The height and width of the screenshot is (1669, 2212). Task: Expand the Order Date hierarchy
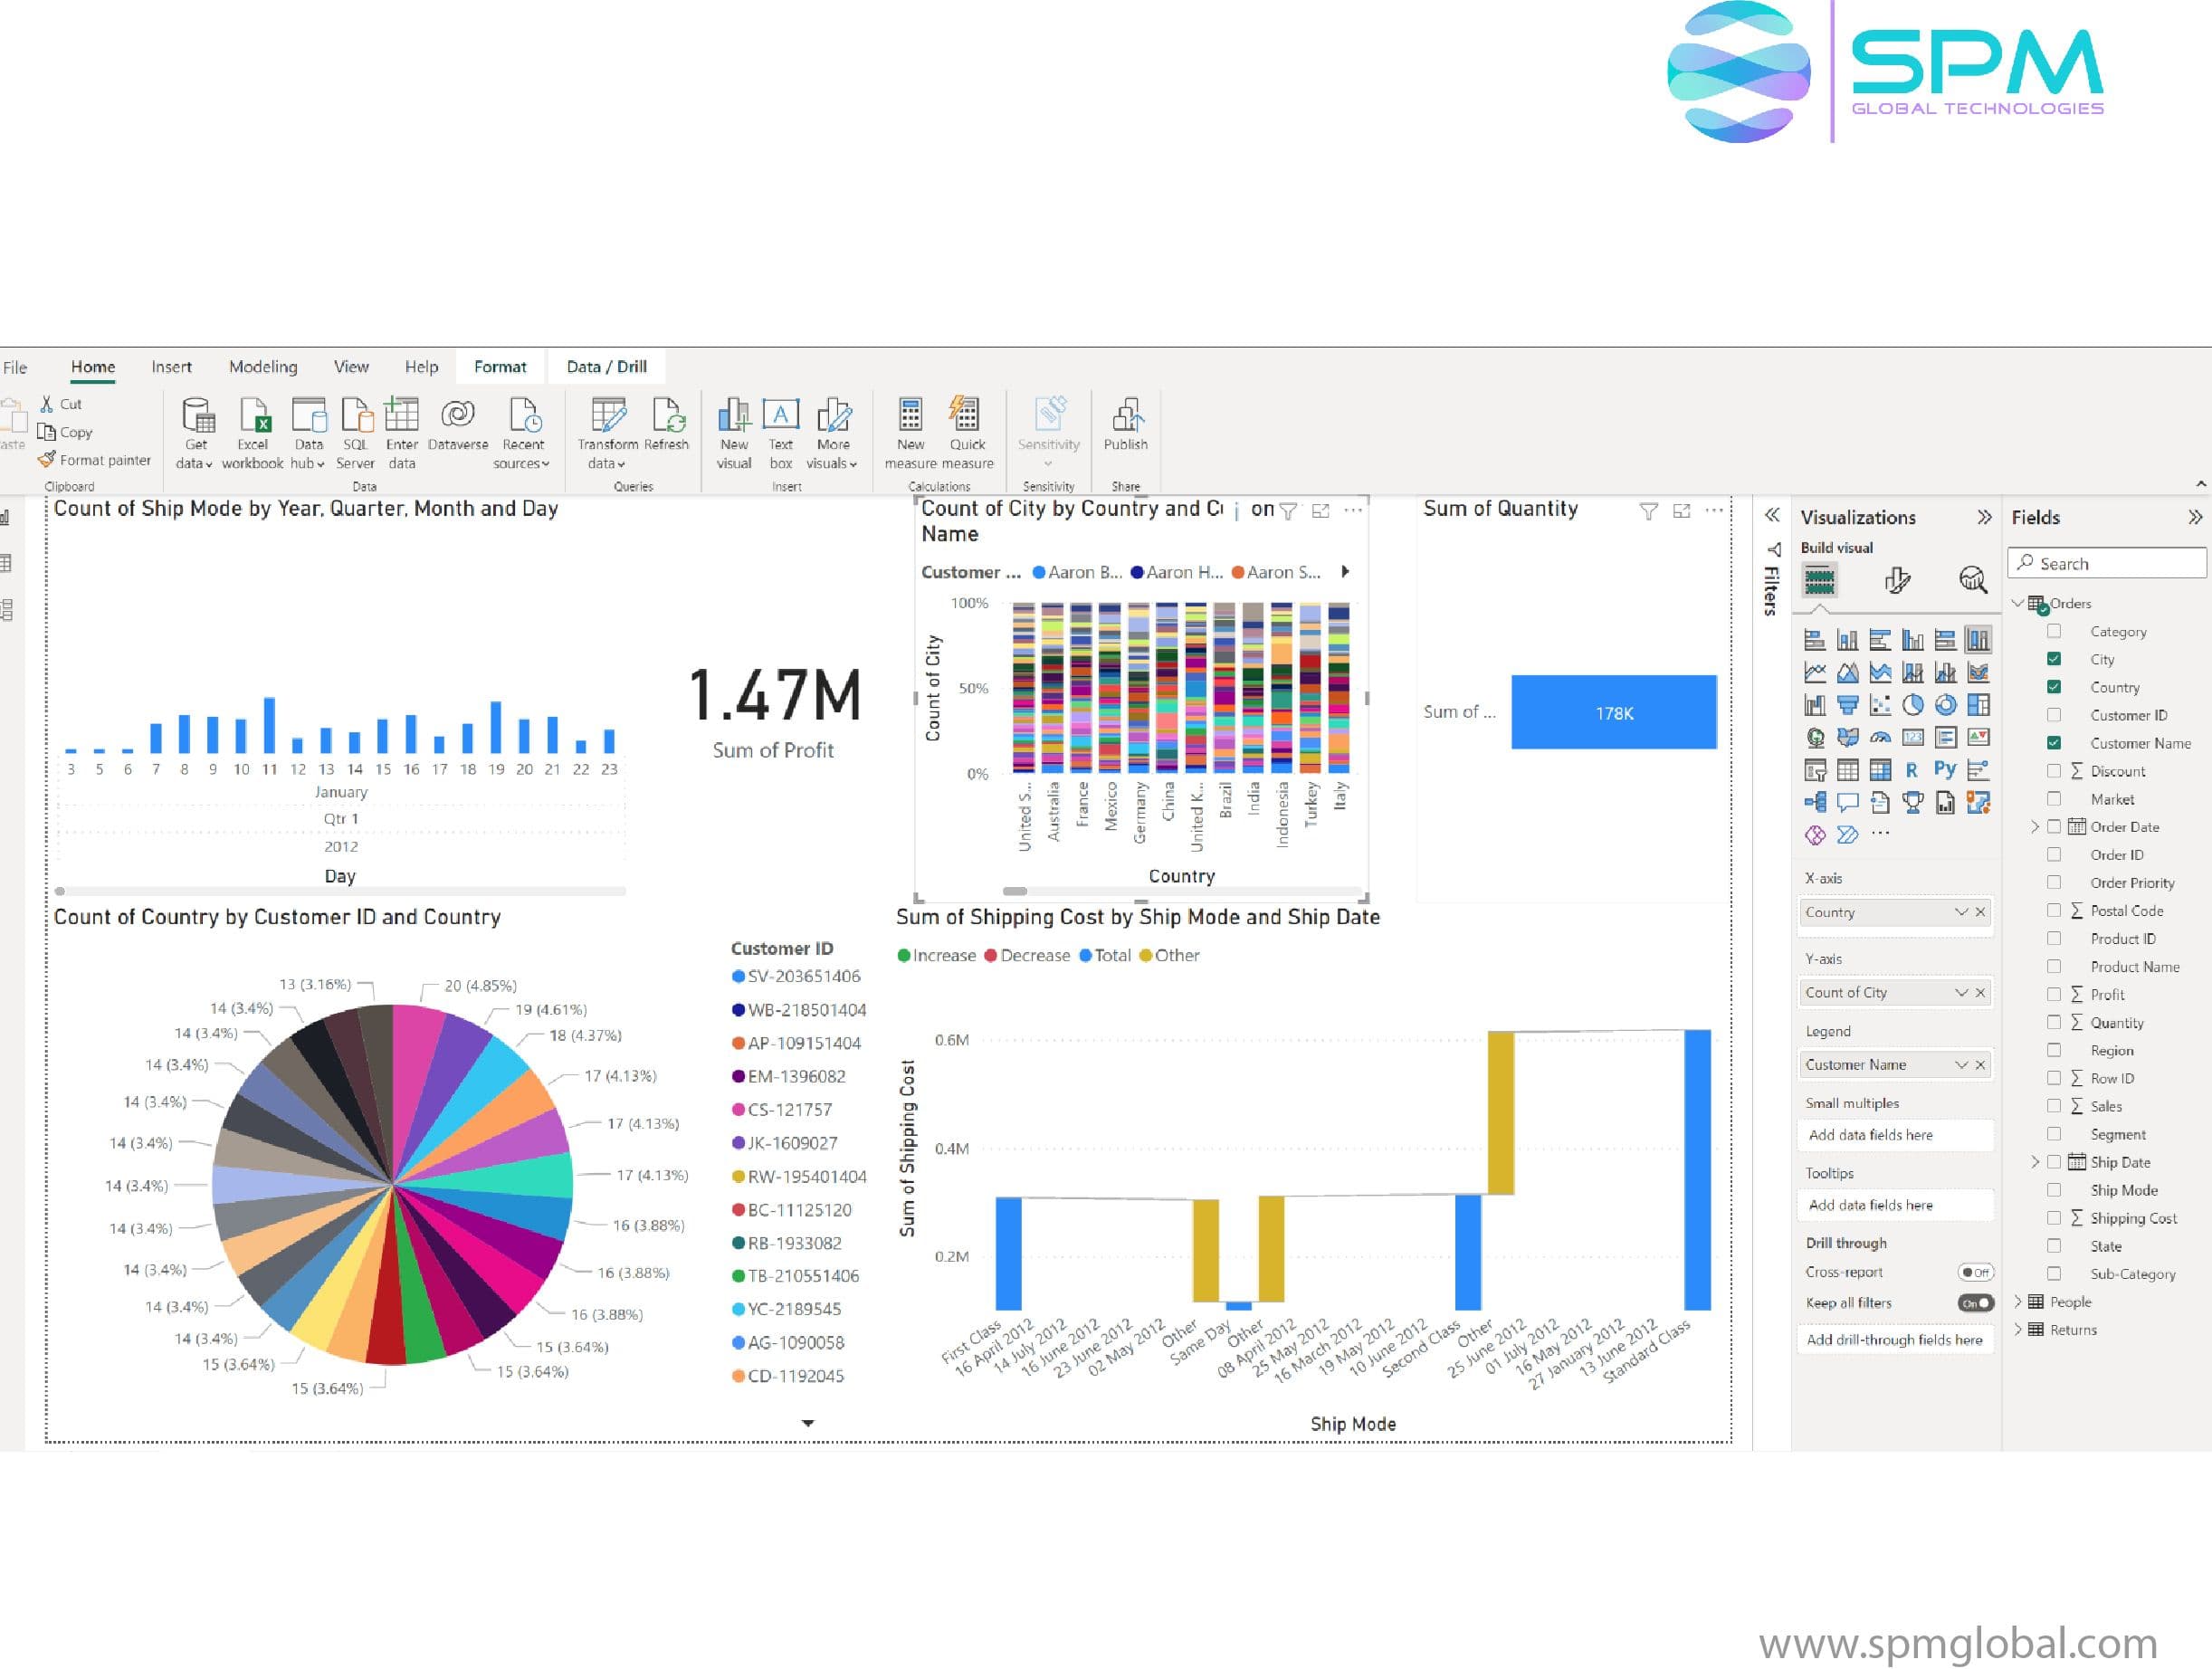(2035, 827)
